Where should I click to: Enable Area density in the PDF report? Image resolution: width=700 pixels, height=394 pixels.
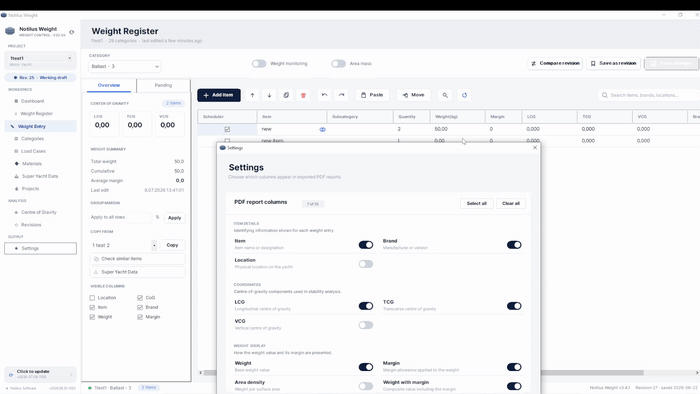[366, 386]
